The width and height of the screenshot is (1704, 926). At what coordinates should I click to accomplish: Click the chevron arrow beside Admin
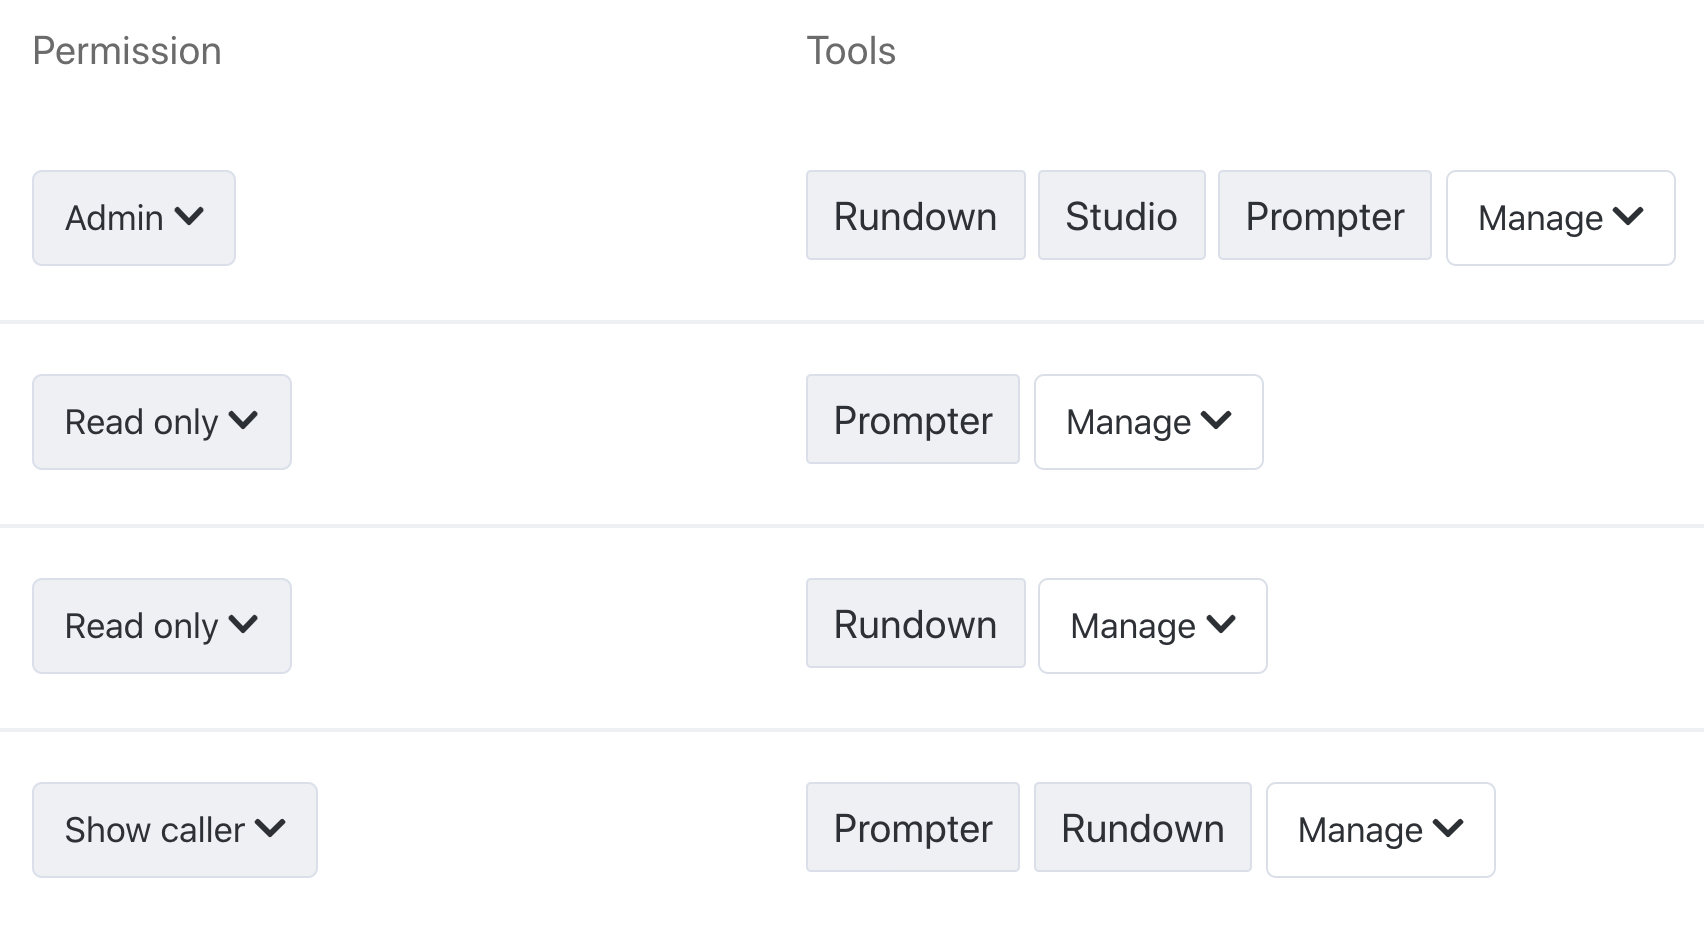(x=189, y=216)
